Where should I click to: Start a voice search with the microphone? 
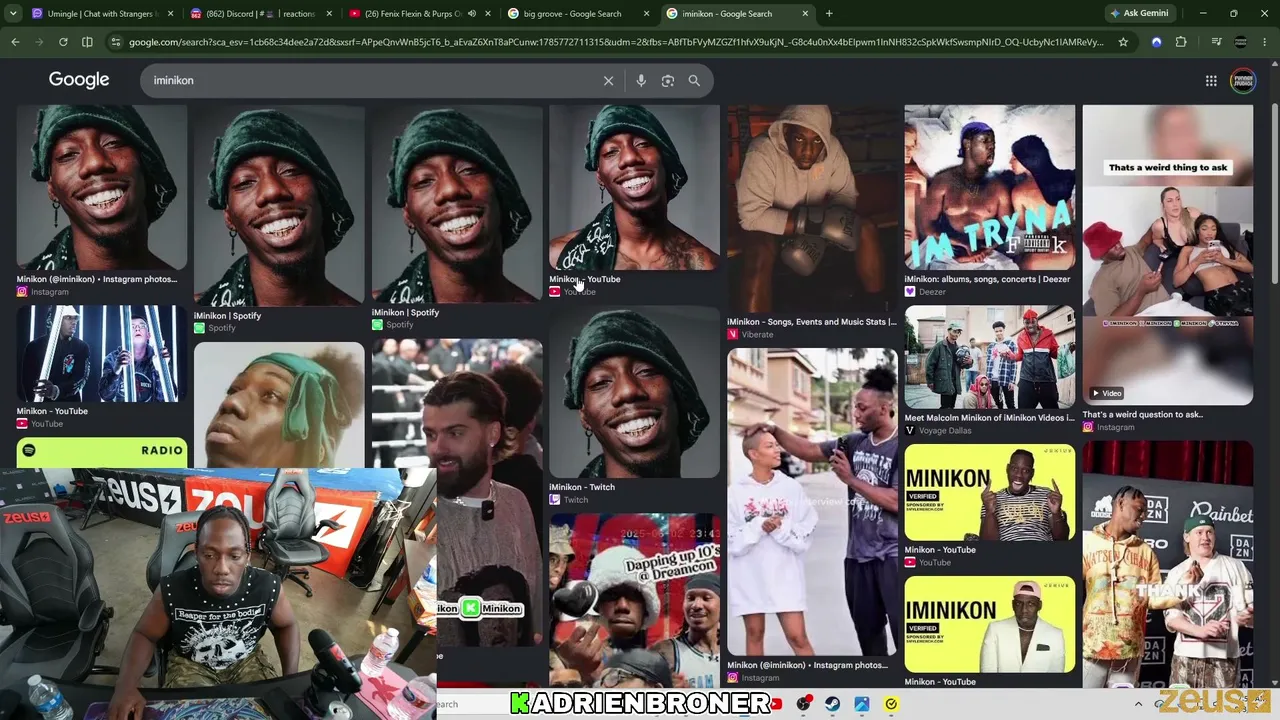(641, 81)
